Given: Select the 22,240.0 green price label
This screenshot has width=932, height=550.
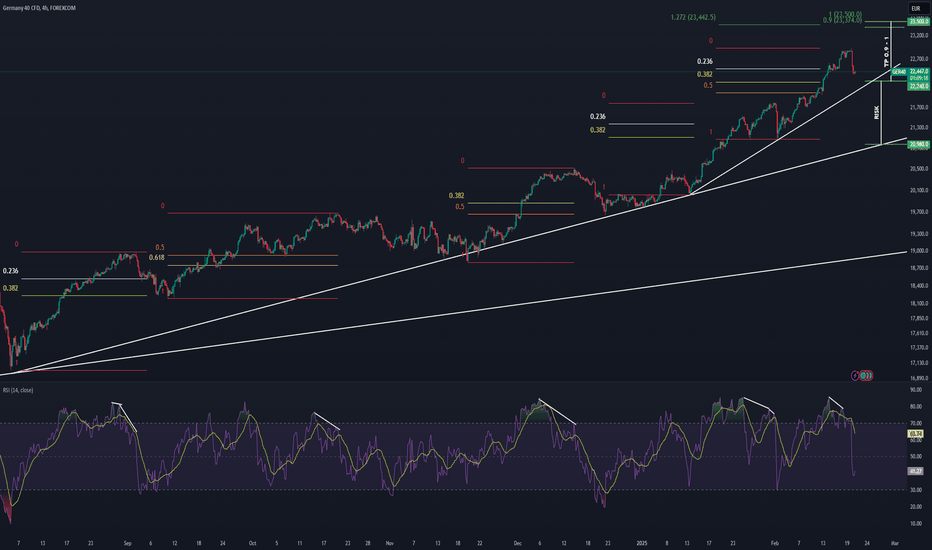Looking at the screenshot, I should click(x=919, y=86).
